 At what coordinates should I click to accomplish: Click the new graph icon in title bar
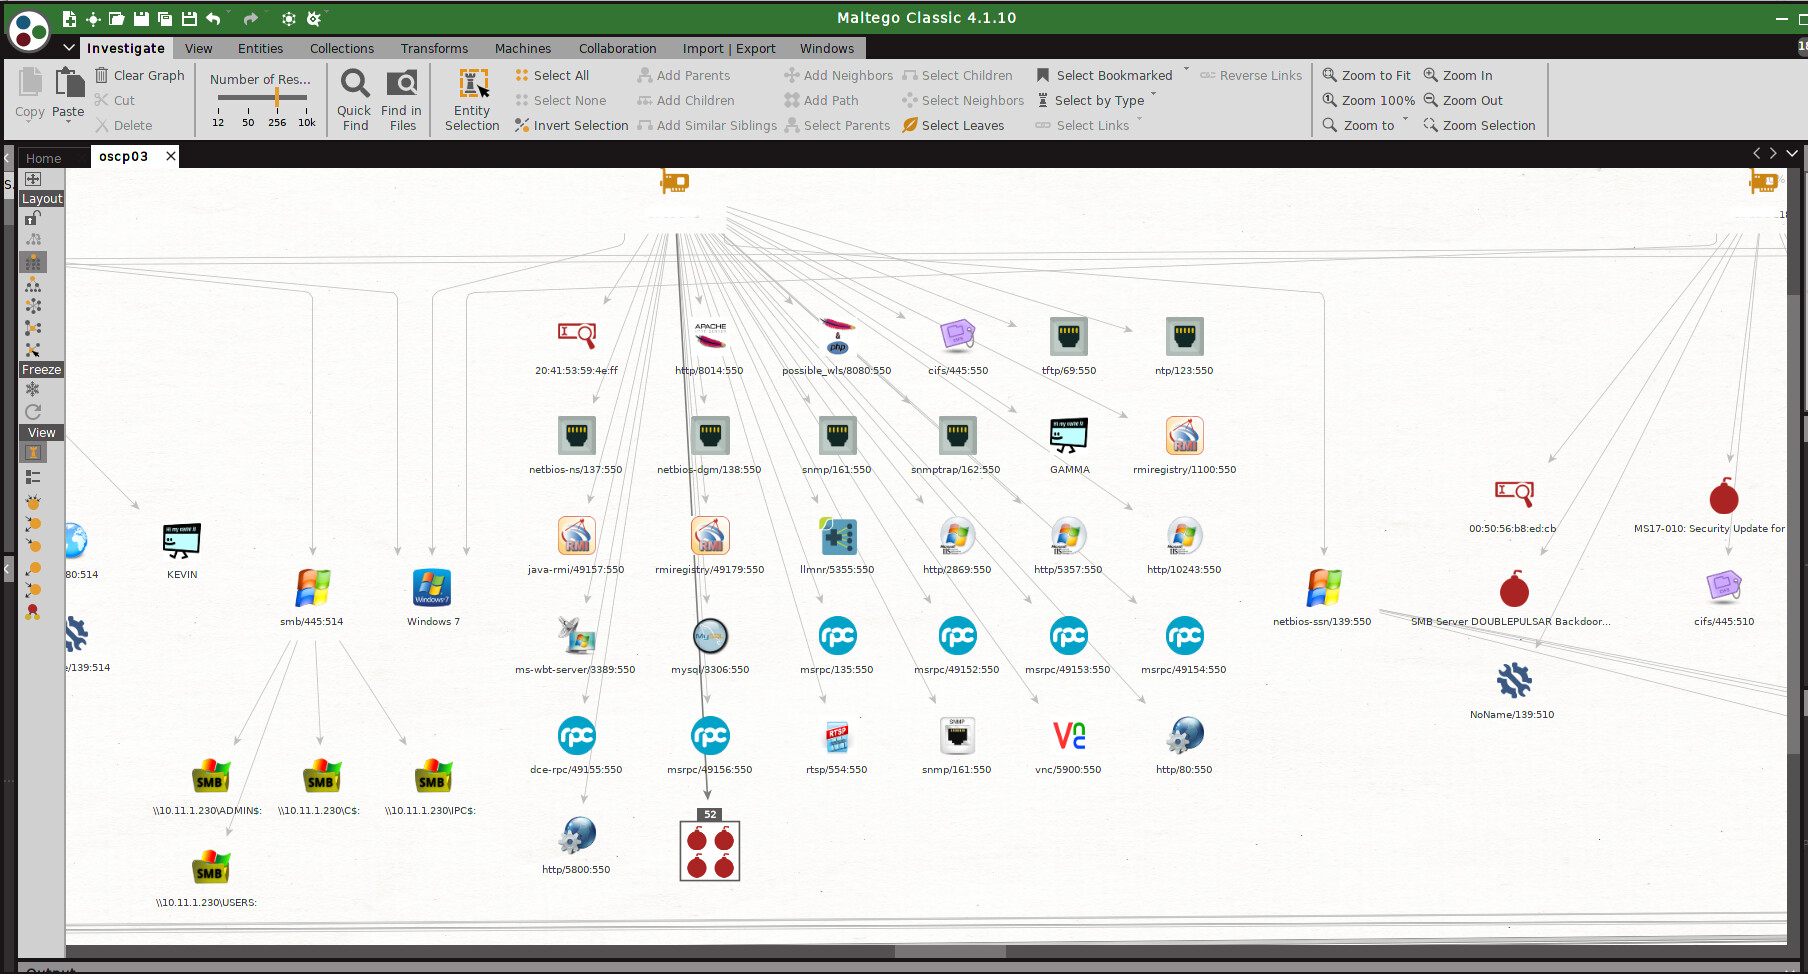click(69, 19)
